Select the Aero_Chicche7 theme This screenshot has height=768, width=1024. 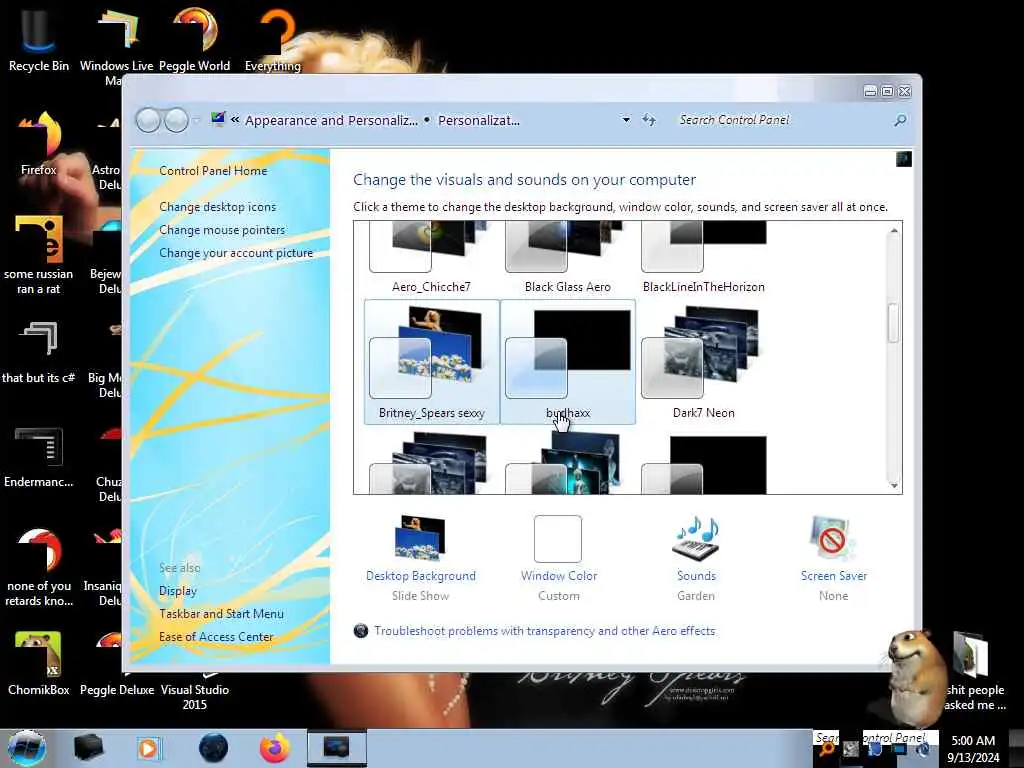(431, 259)
